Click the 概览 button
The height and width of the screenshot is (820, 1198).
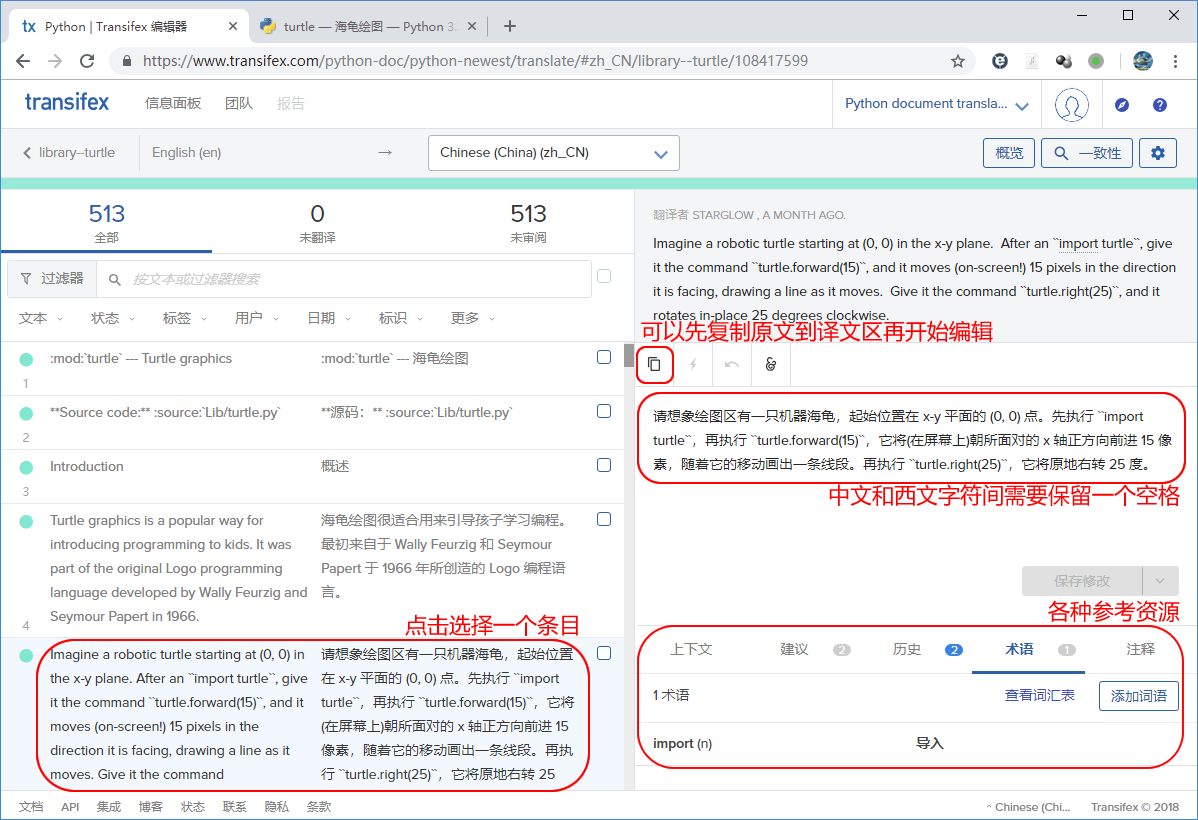coord(1009,153)
